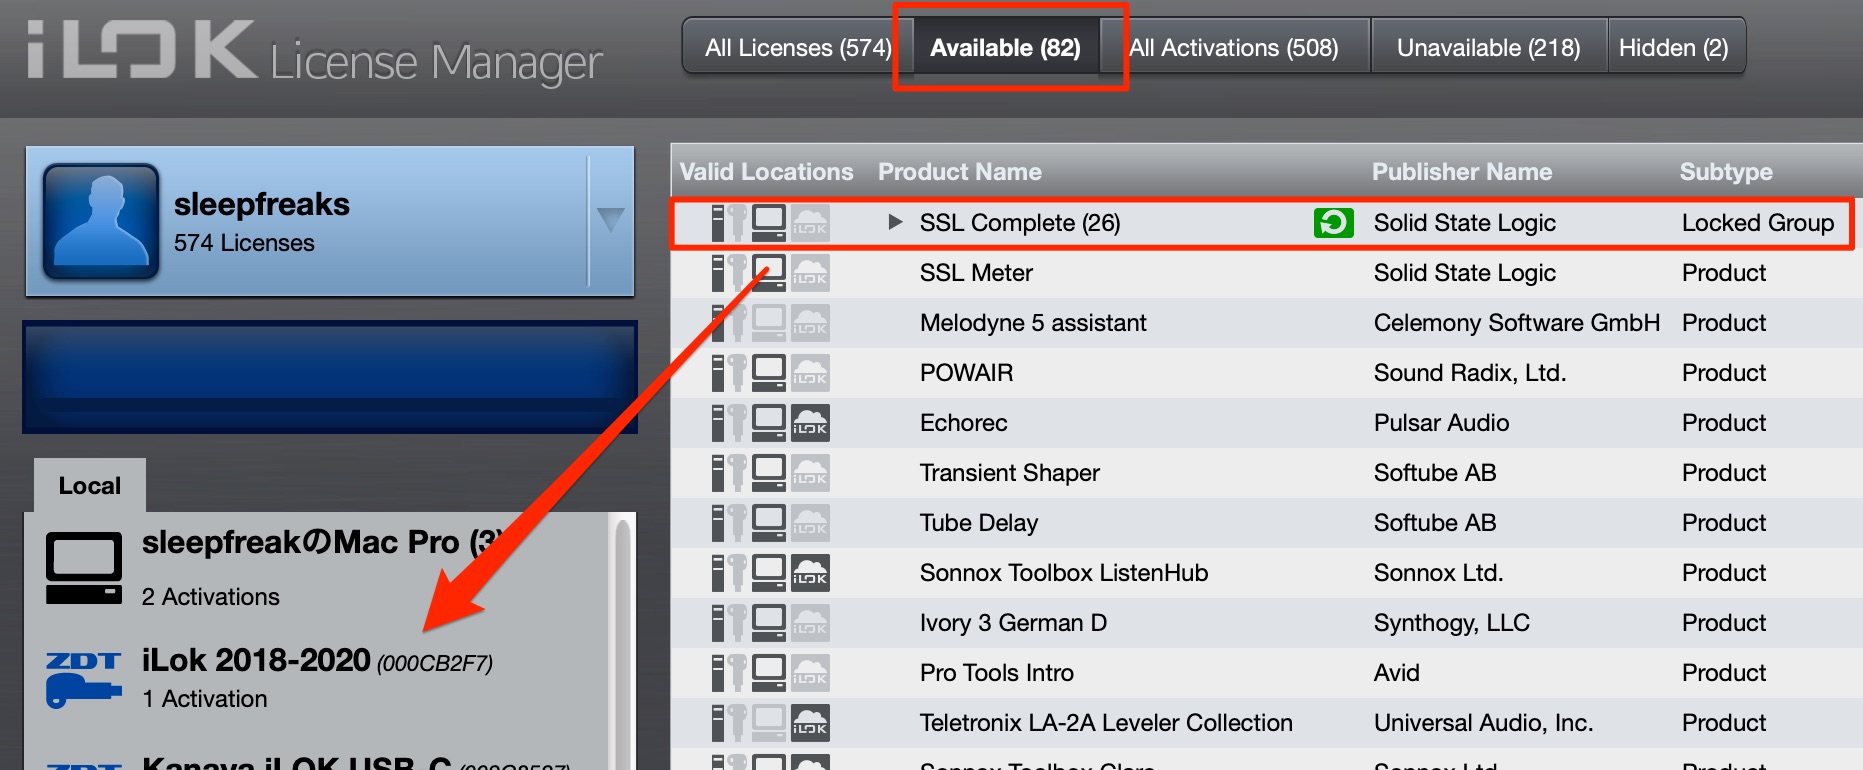
Task: Sort by the Valid Locations column header
Action: click(x=766, y=172)
